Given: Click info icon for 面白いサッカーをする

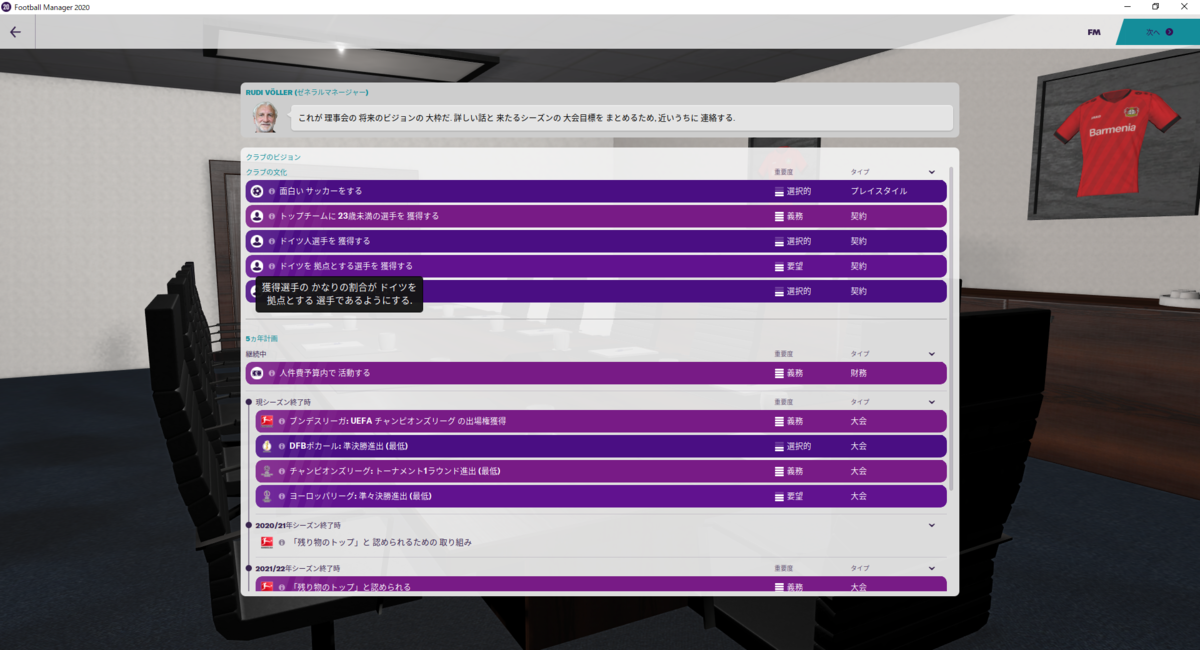Looking at the screenshot, I should pyautogui.click(x=272, y=191).
